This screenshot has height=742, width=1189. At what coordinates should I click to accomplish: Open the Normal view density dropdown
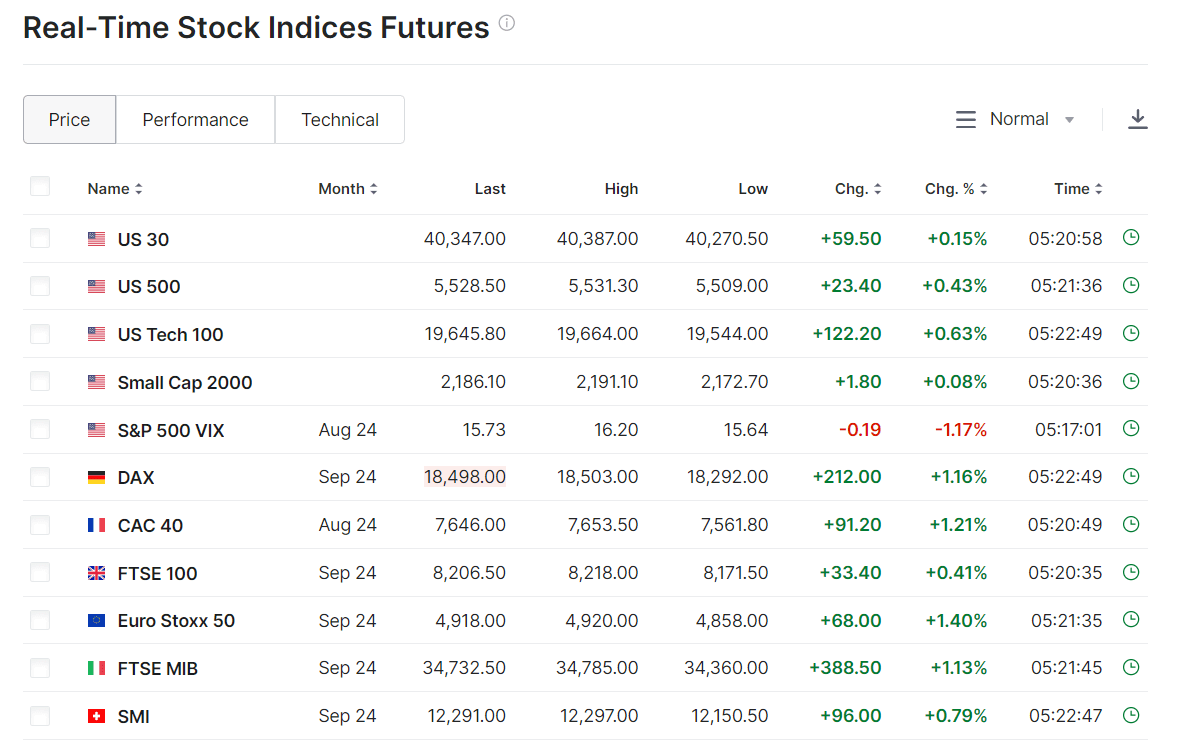point(1031,119)
